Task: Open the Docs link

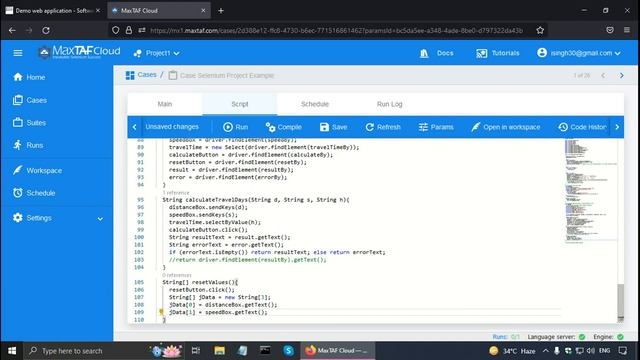Action: click(x=437, y=53)
